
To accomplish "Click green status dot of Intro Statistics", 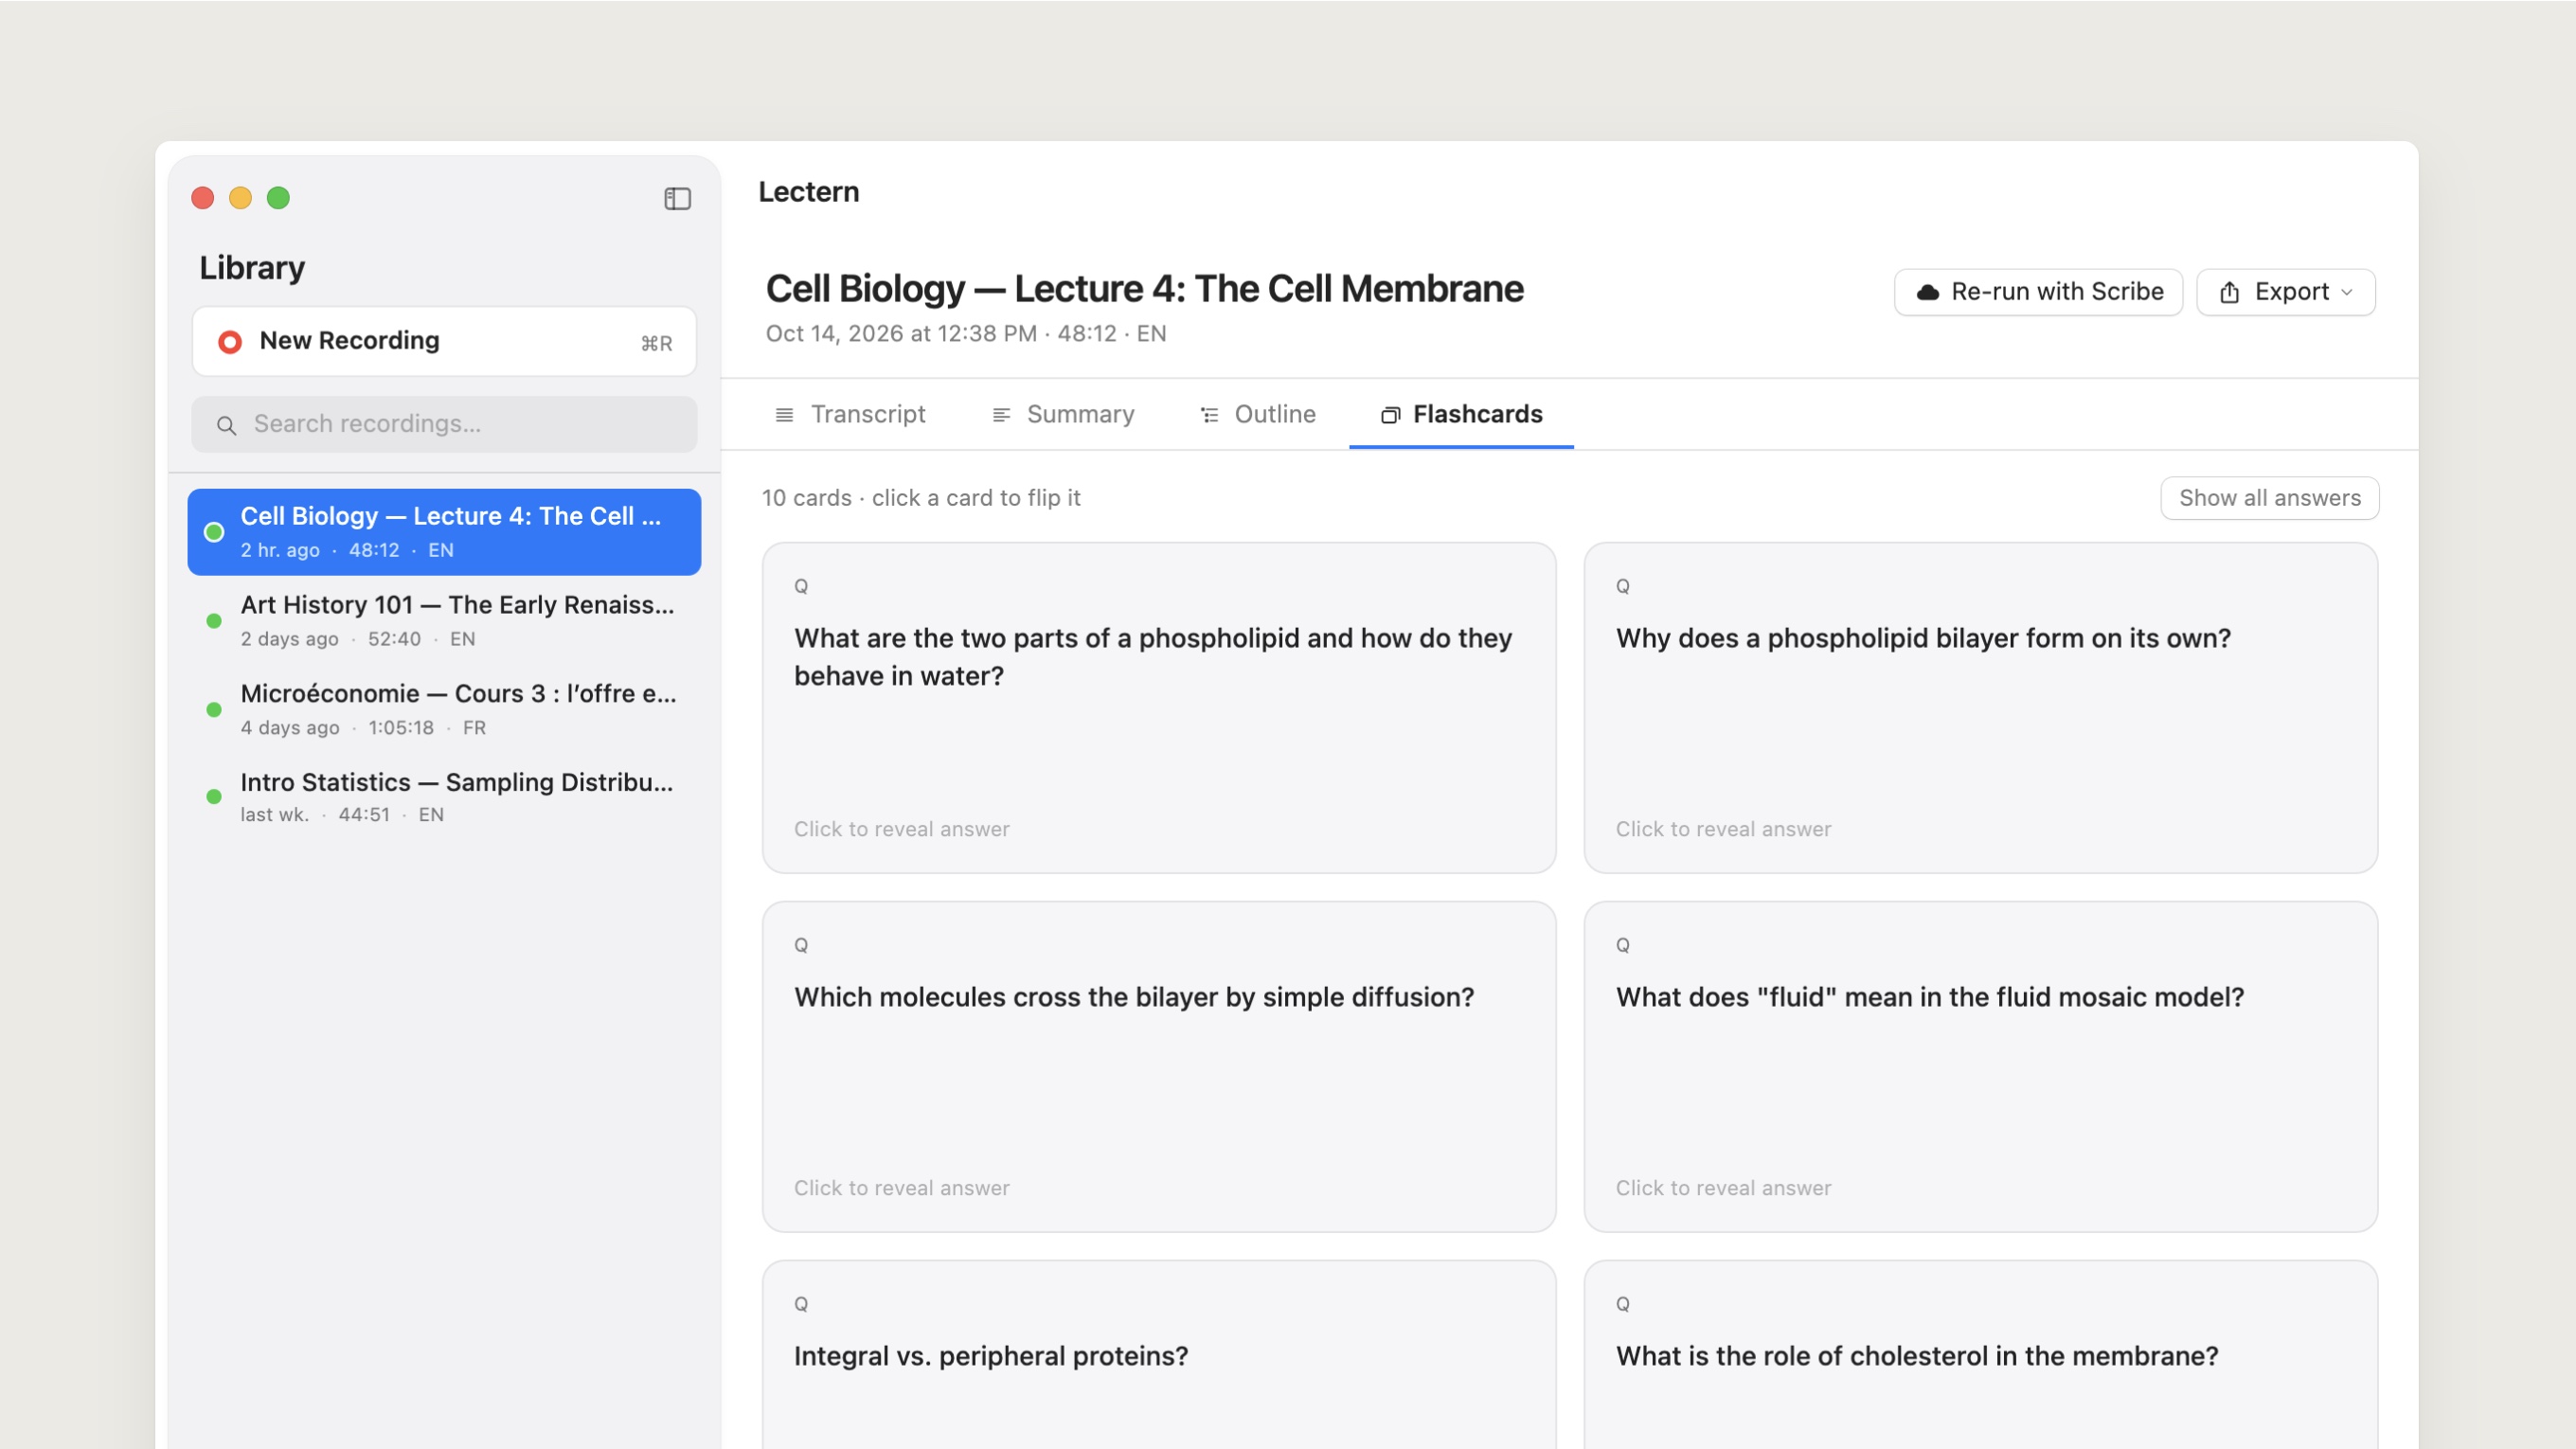I will coord(214,797).
